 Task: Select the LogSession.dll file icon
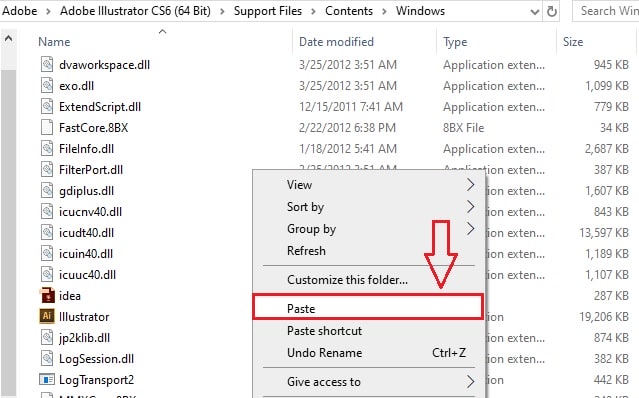pyautogui.click(x=47, y=358)
